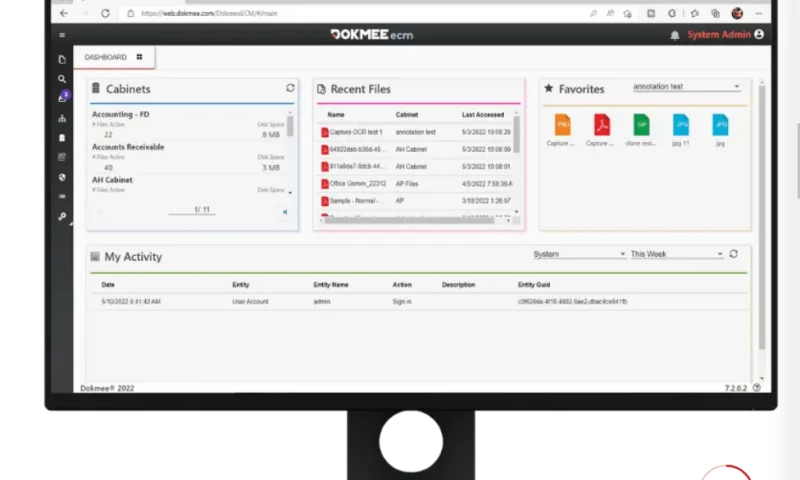Click the Recent Files horizontal scrollbar
800x480 pixels.
point(409,220)
